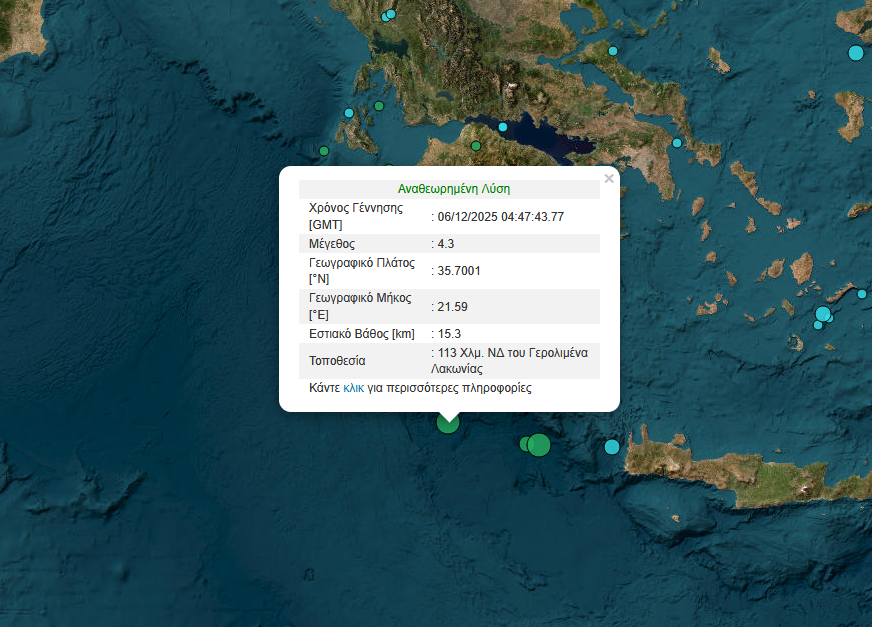Click the paired cyan markers in northwestern Greece
This screenshot has height=627, width=872.
[x=388, y=15]
